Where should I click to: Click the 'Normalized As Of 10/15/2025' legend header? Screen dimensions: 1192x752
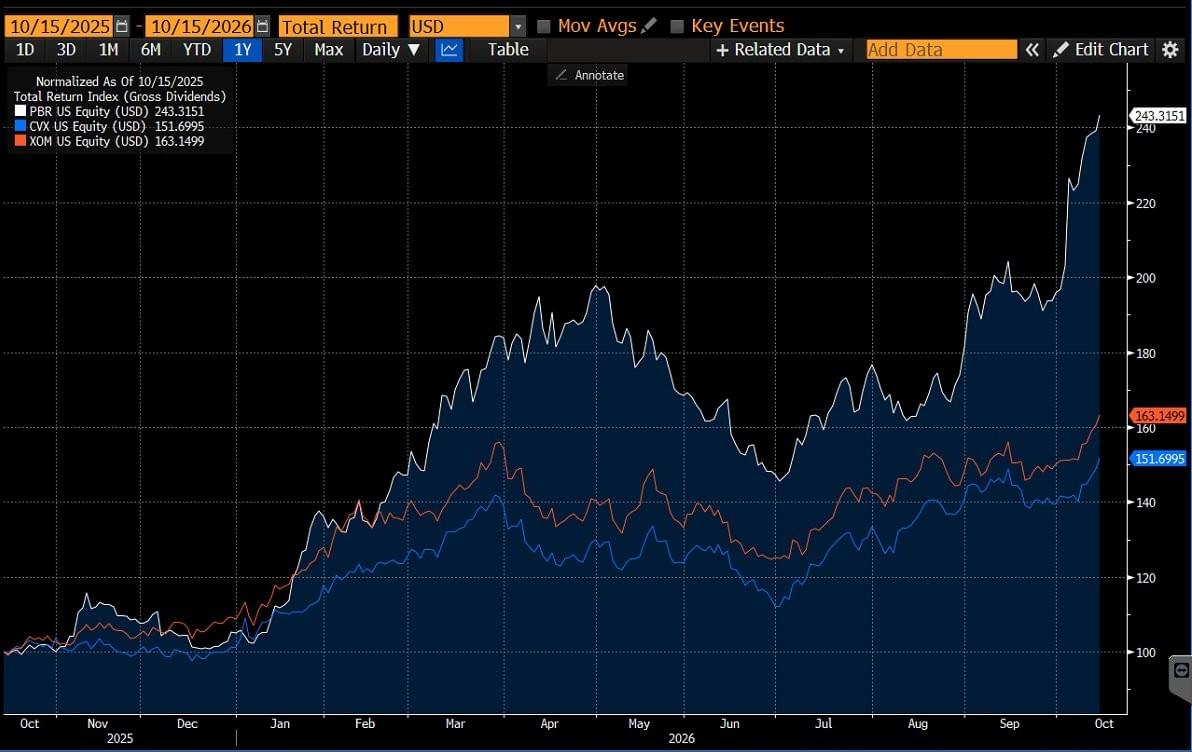pos(119,81)
